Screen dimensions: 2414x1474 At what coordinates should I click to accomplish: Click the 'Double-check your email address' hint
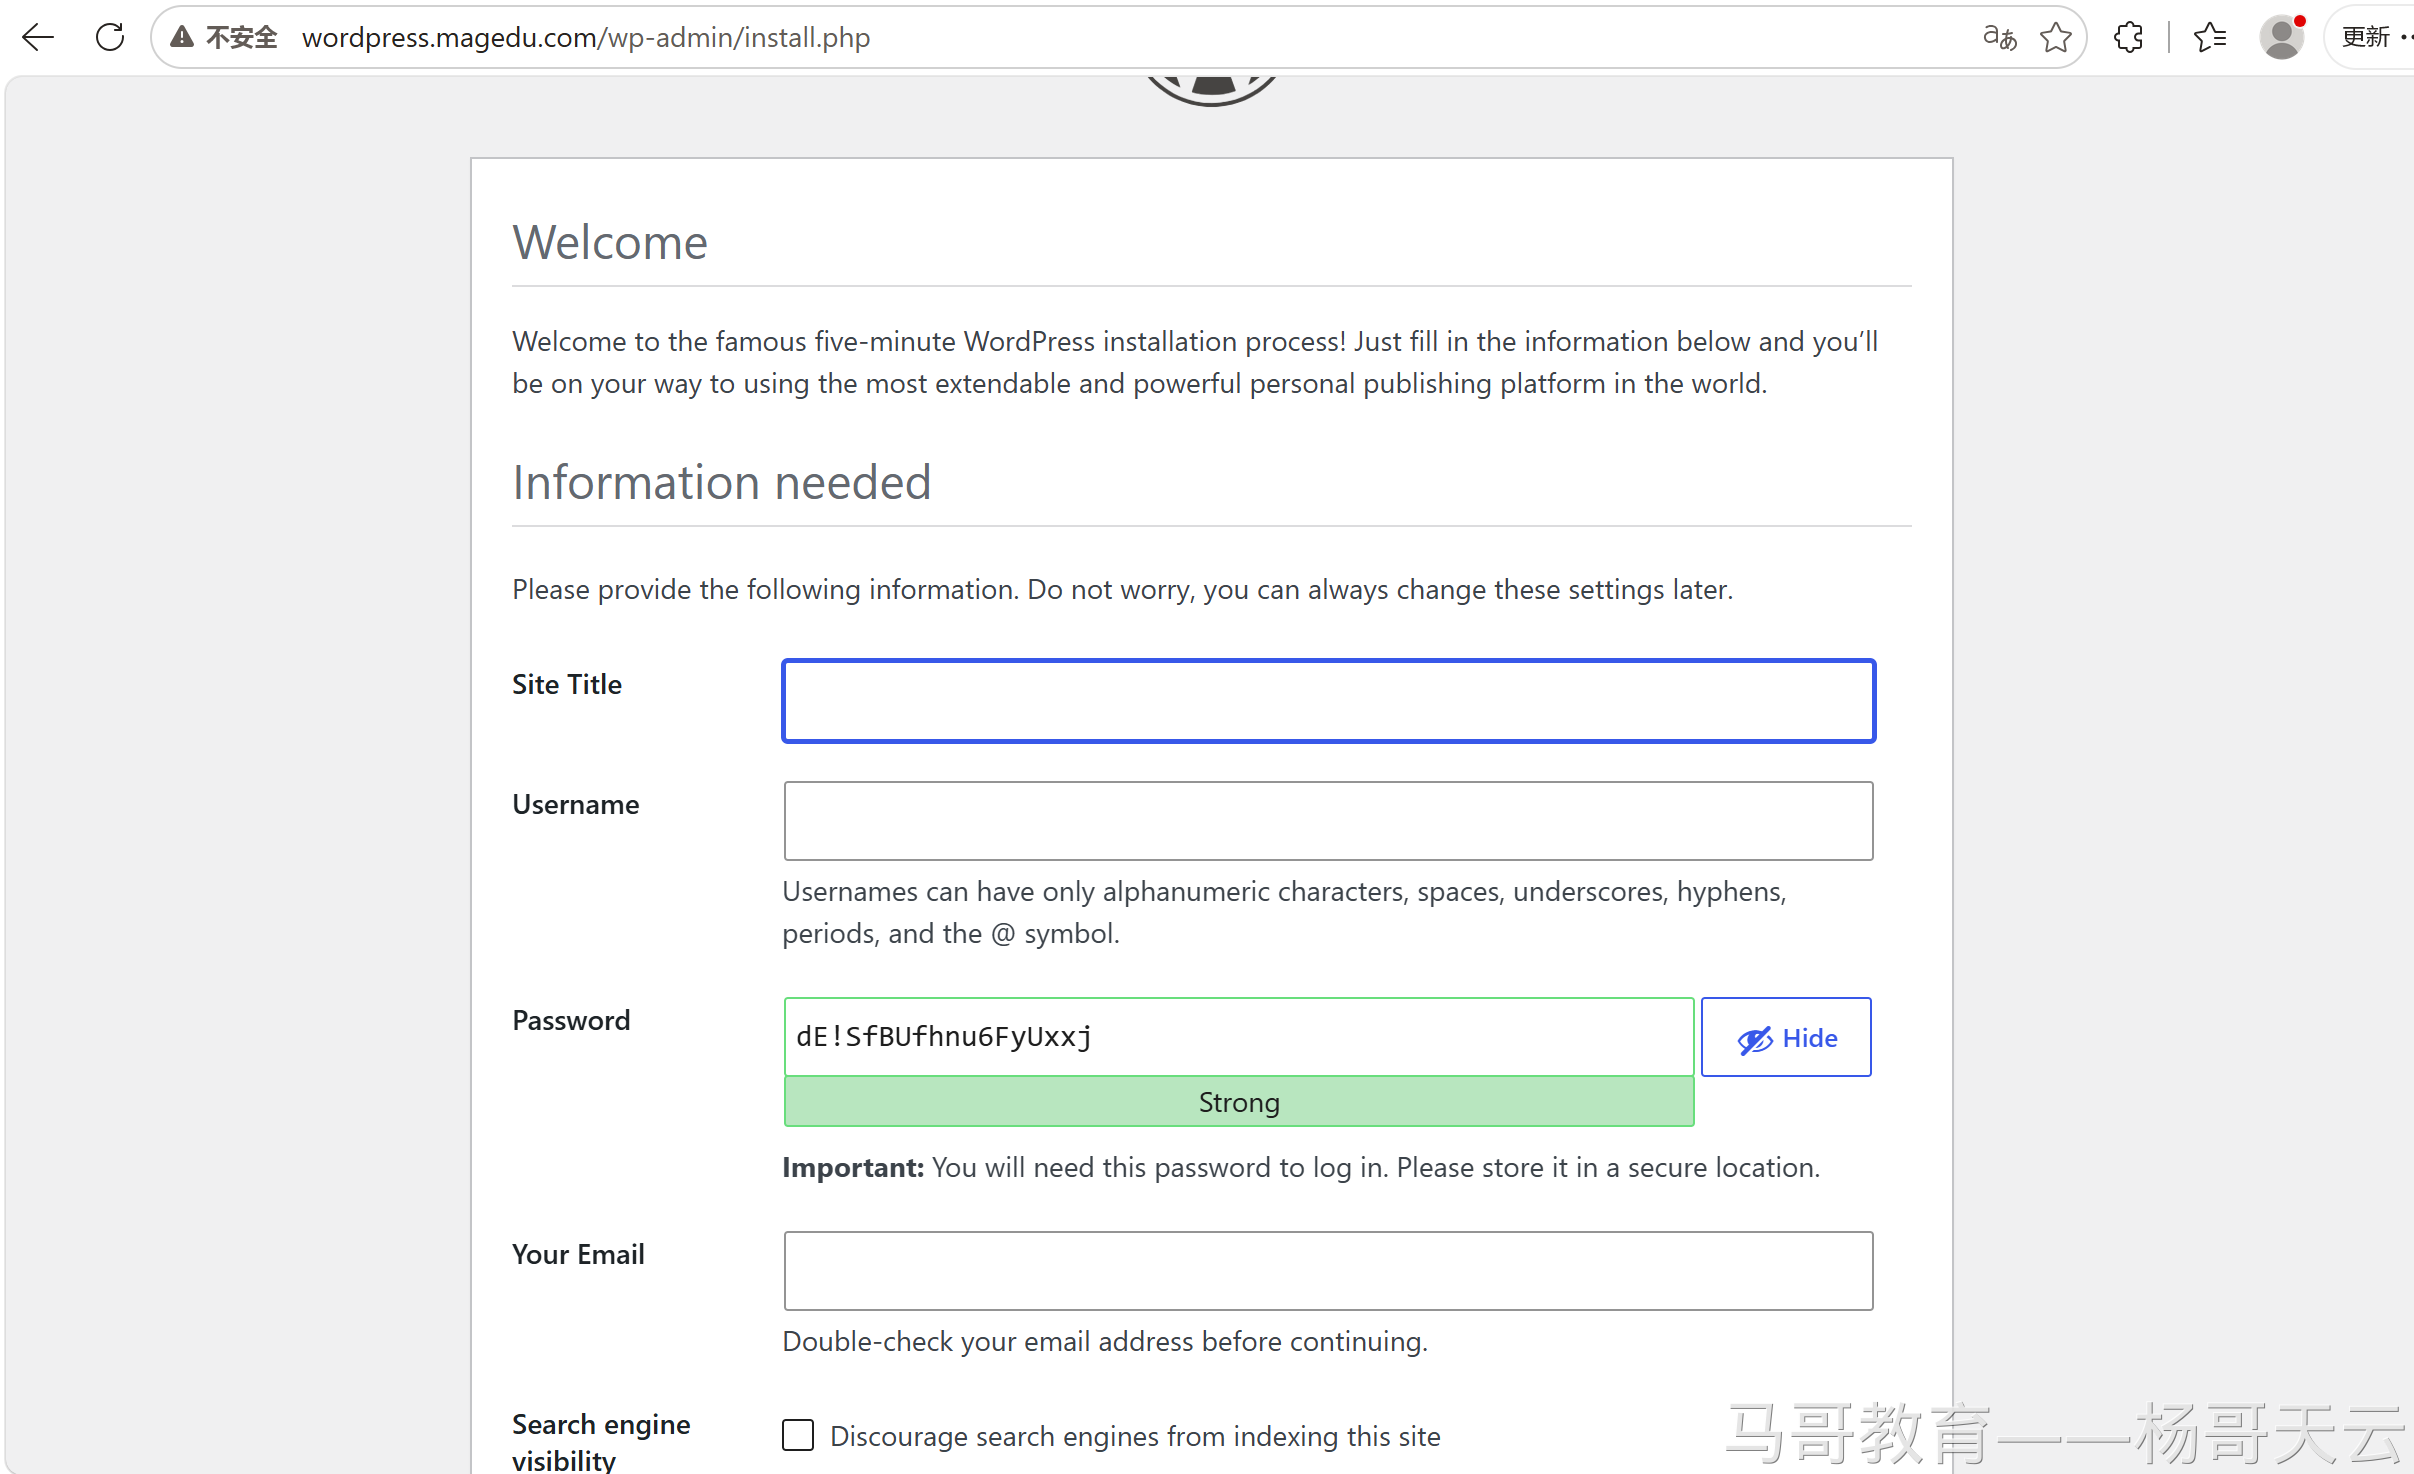coord(1105,1341)
